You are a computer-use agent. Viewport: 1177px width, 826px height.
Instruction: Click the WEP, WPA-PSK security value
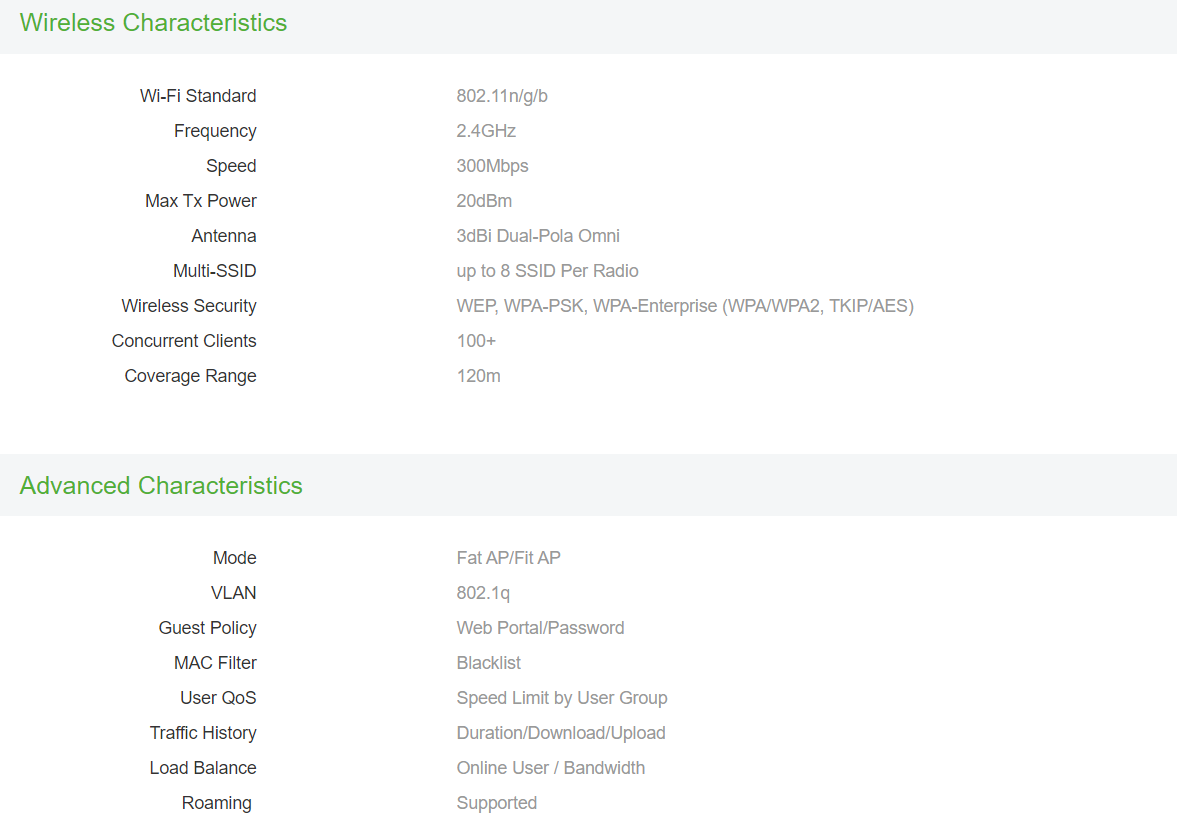click(x=685, y=306)
